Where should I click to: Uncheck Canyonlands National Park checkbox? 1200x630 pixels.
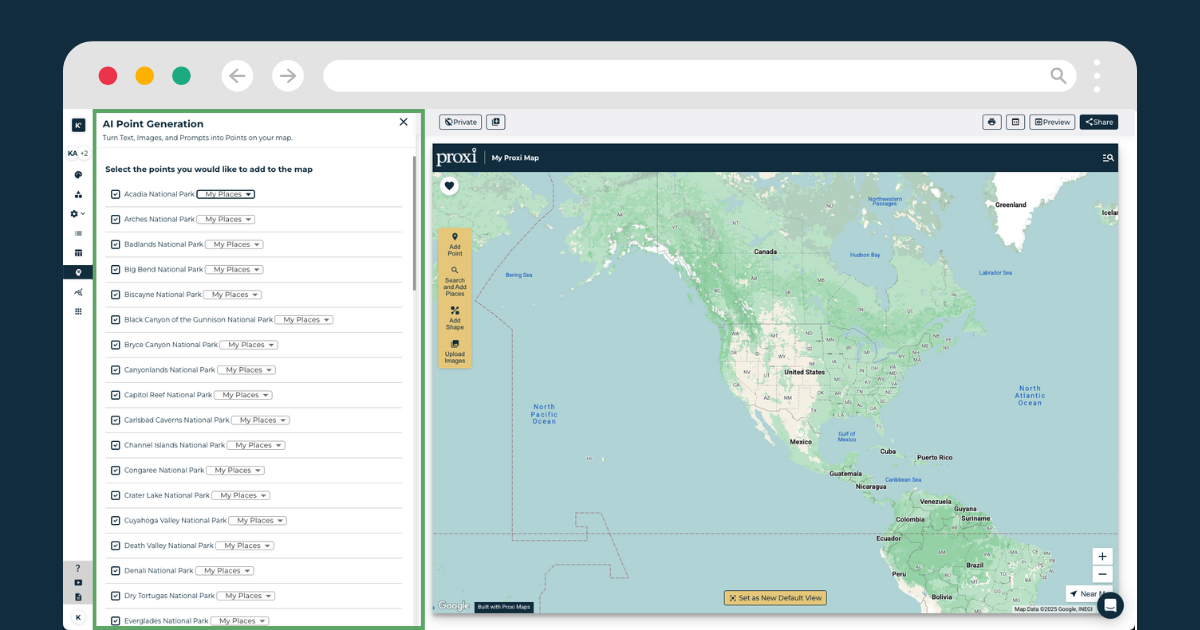(116, 370)
